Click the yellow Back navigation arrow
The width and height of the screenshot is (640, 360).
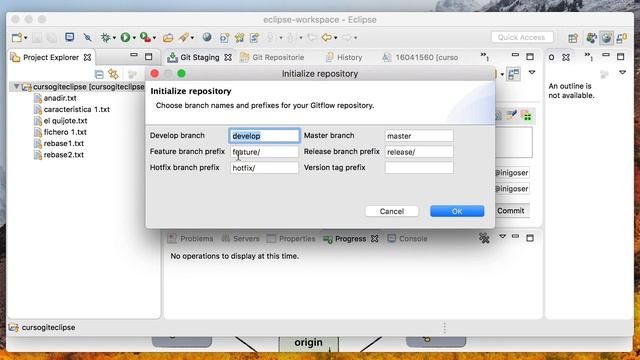coord(327,38)
